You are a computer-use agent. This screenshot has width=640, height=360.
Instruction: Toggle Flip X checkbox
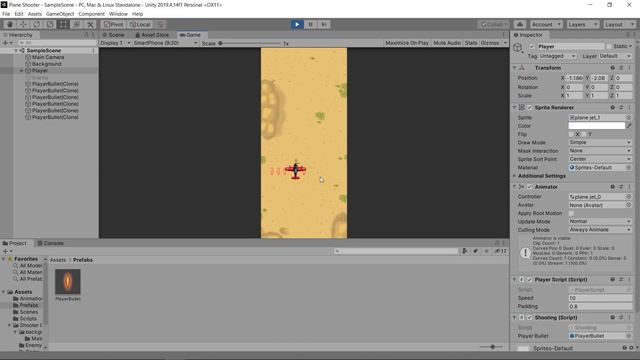(x=571, y=134)
